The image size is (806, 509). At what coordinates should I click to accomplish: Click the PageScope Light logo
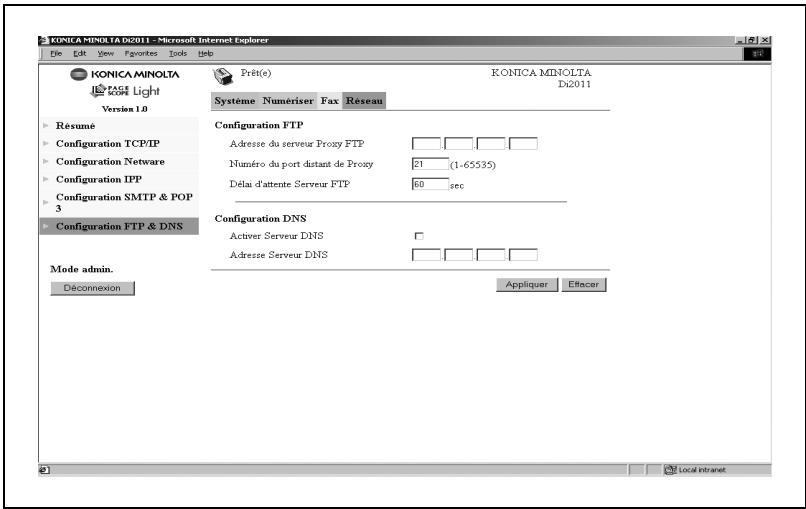[x=125, y=91]
